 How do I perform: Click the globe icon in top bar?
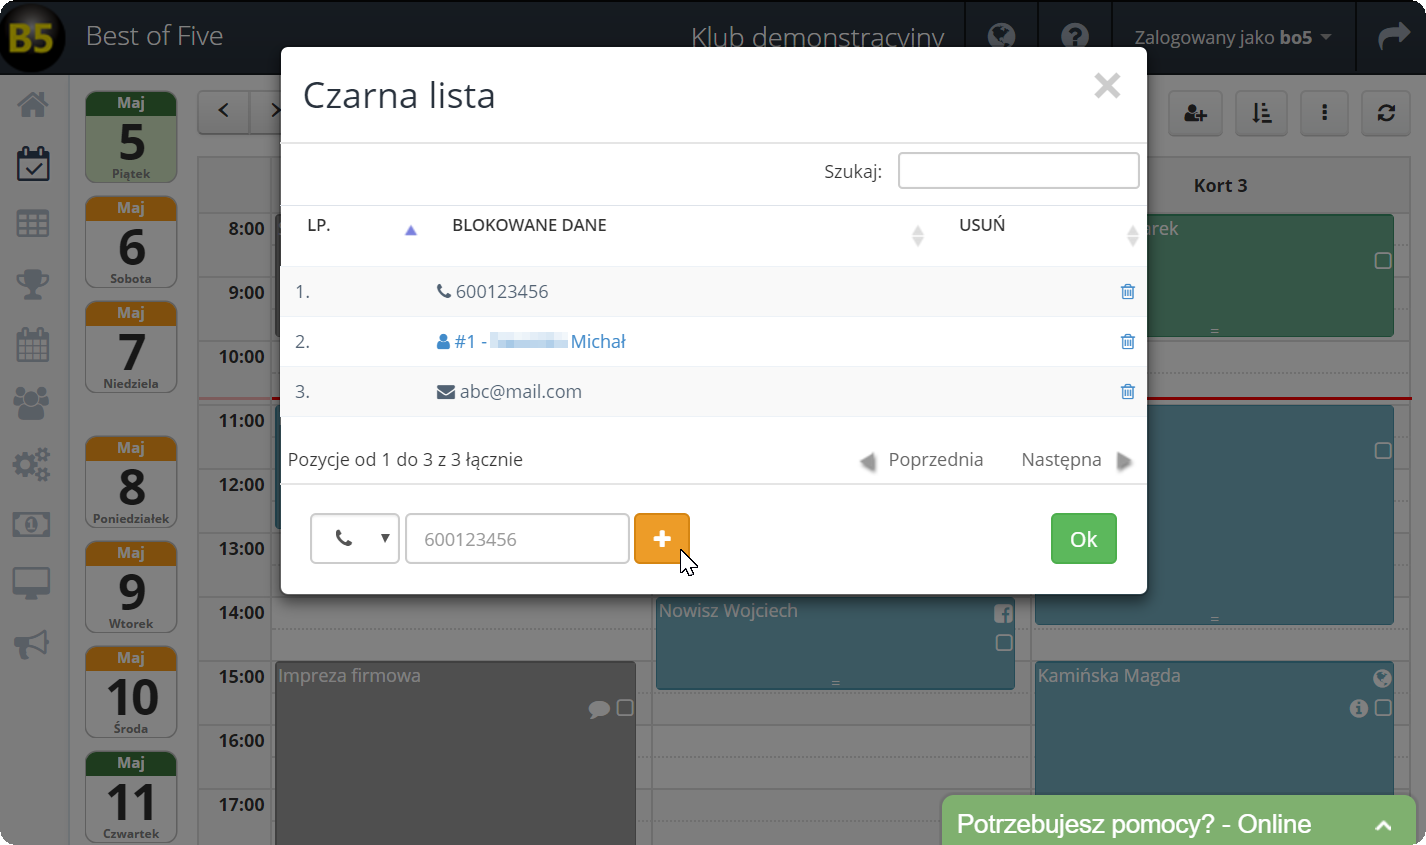coord(1001,37)
